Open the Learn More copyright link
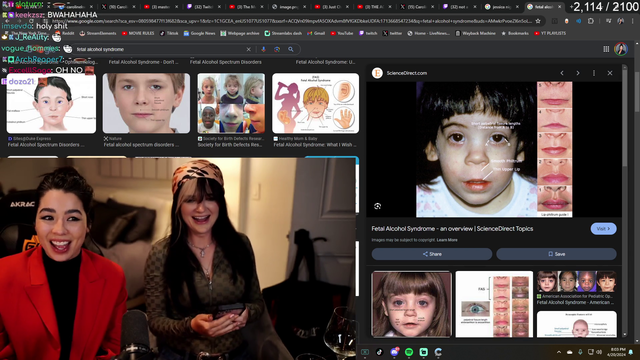Viewport: 640px width, 360px height. point(447,240)
